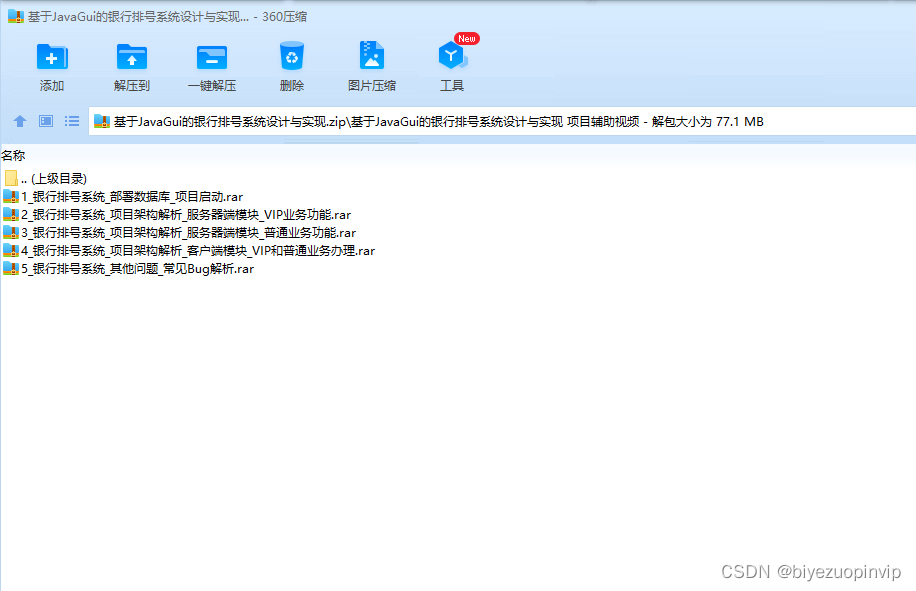Click the New badge on Tools

click(465, 38)
